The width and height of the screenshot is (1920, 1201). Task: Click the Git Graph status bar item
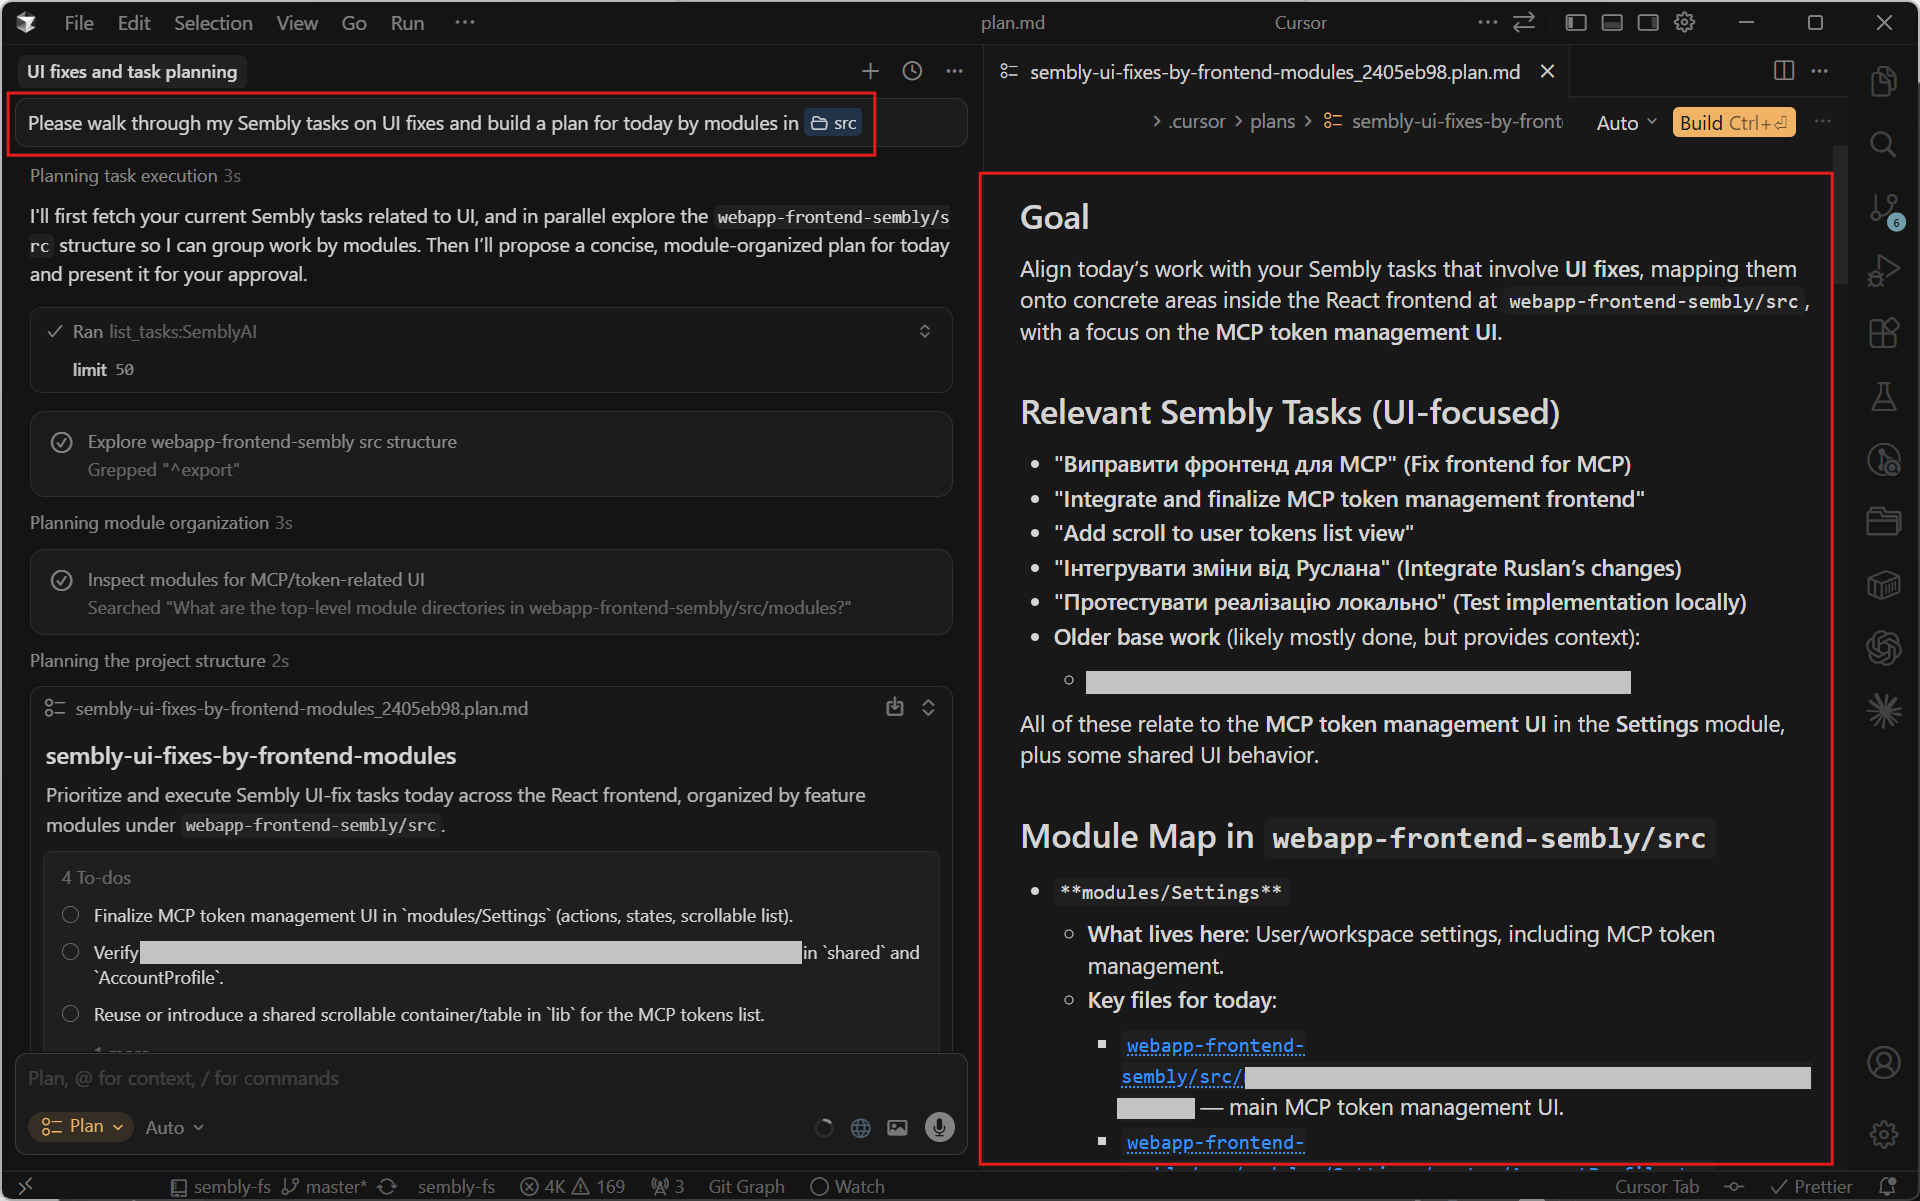[x=746, y=1186]
